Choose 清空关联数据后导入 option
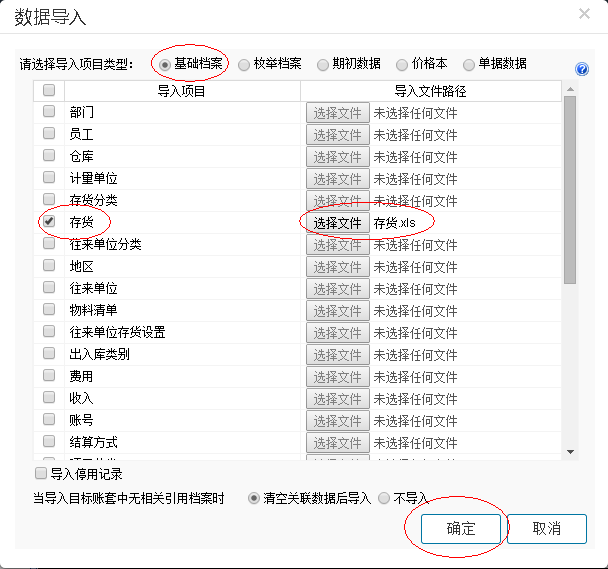608x569 pixels. (254, 497)
